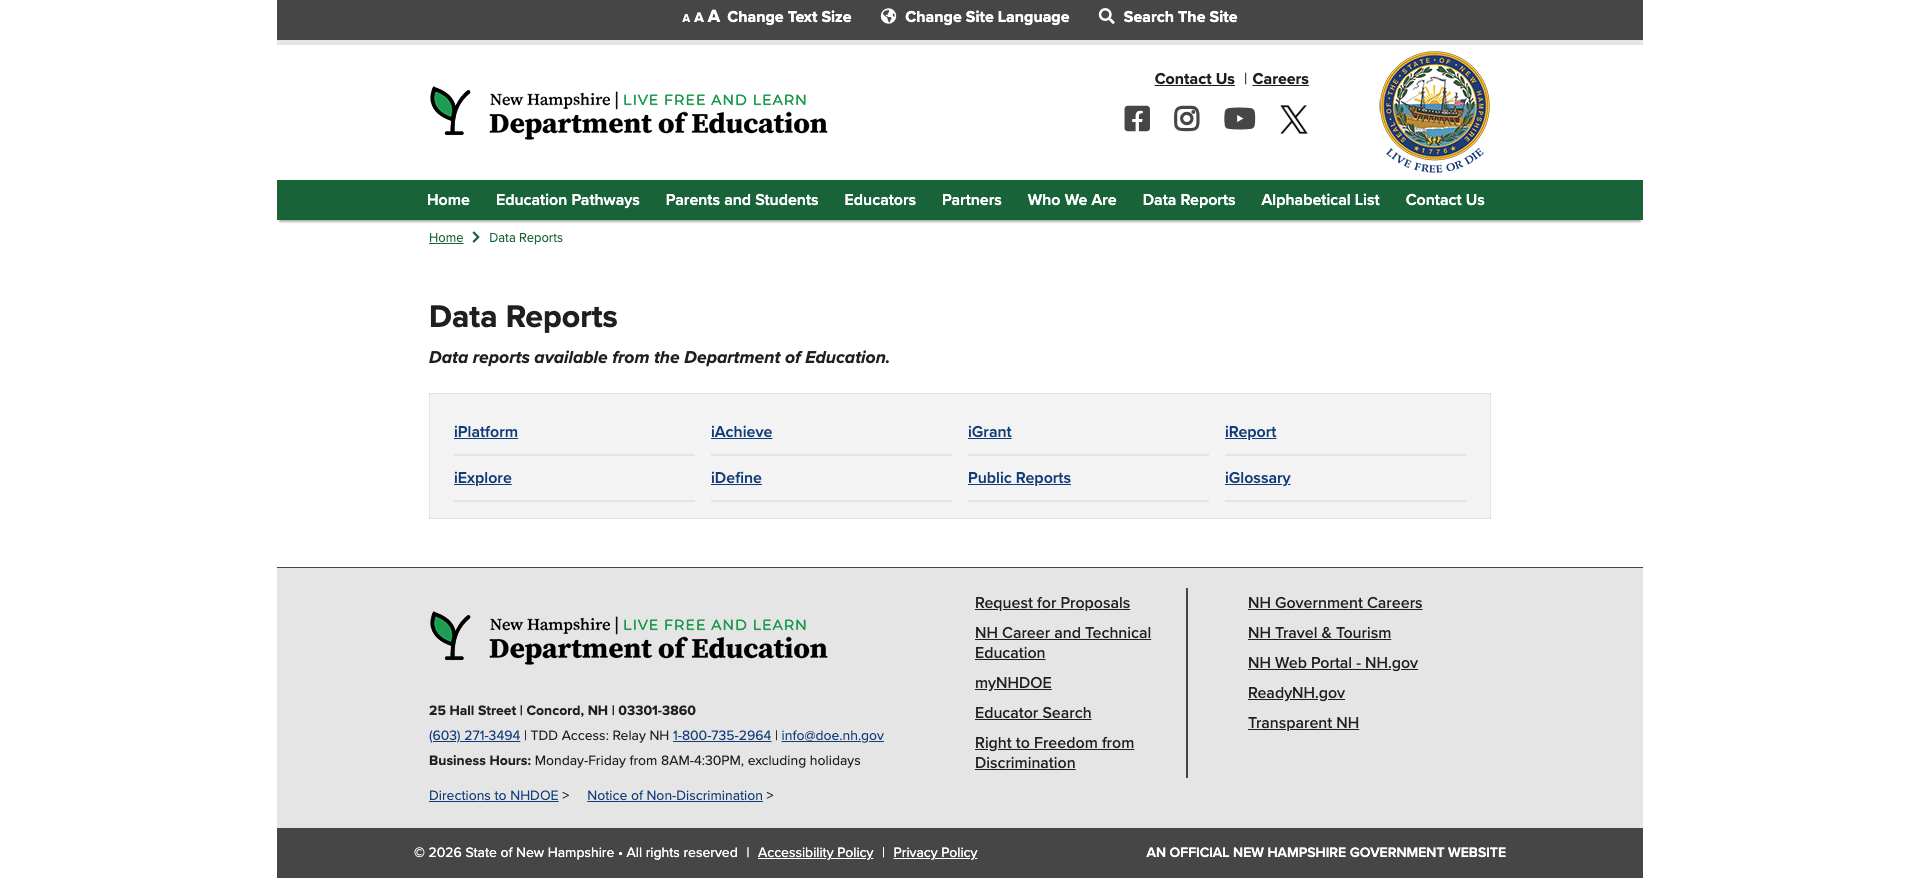Open Educators menu item
Screen dimensions: 1920x879
pos(880,200)
